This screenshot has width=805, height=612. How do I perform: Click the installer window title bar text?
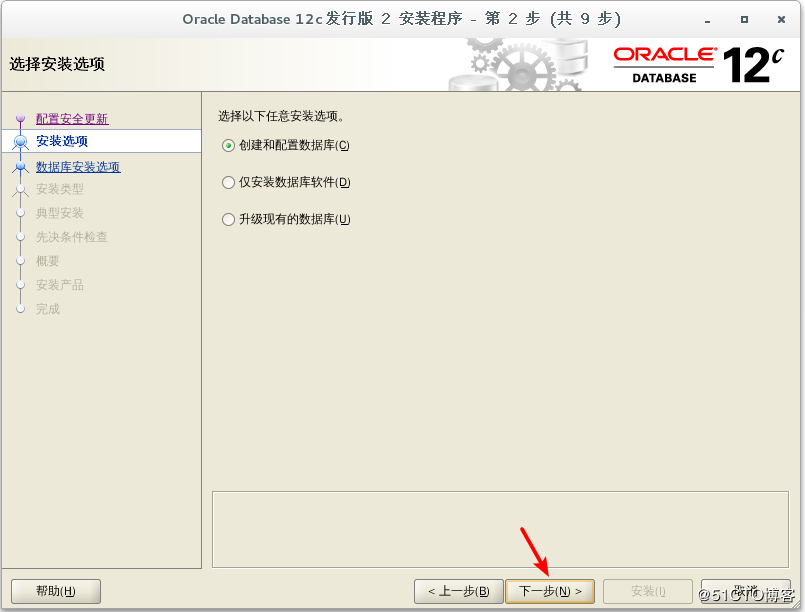click(401, 19)
